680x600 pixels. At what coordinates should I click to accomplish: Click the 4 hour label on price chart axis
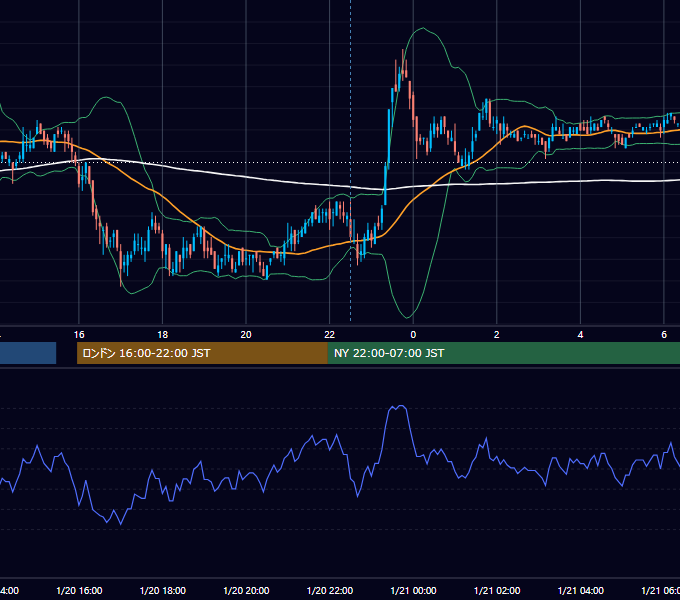580,335
